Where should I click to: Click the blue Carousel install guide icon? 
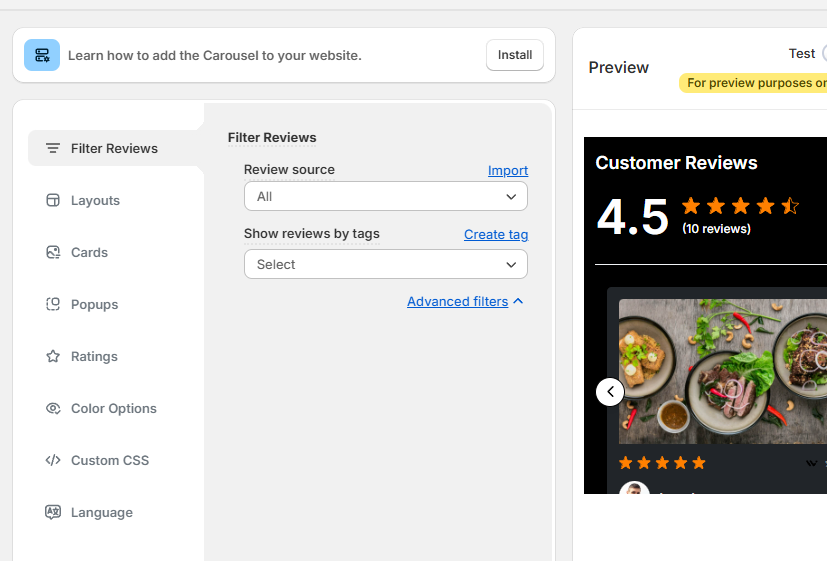click(x=42, y=55)
